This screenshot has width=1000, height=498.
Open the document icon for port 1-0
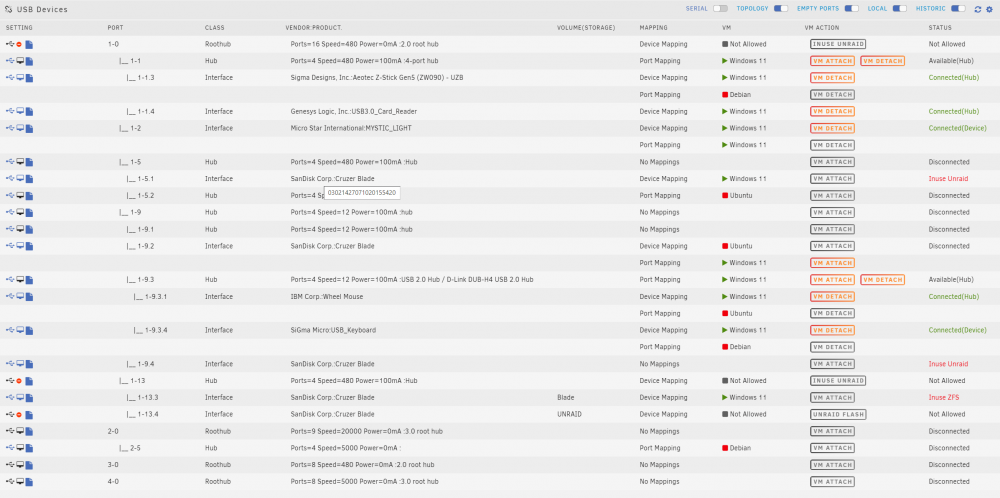coord(29,45)
